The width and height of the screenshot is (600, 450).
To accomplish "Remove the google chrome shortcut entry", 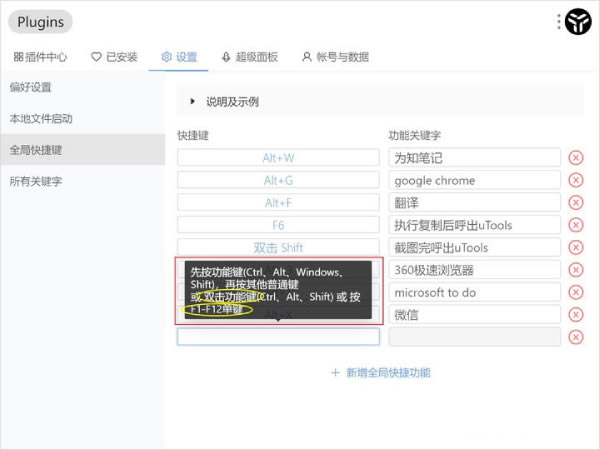I will point(576,180).
